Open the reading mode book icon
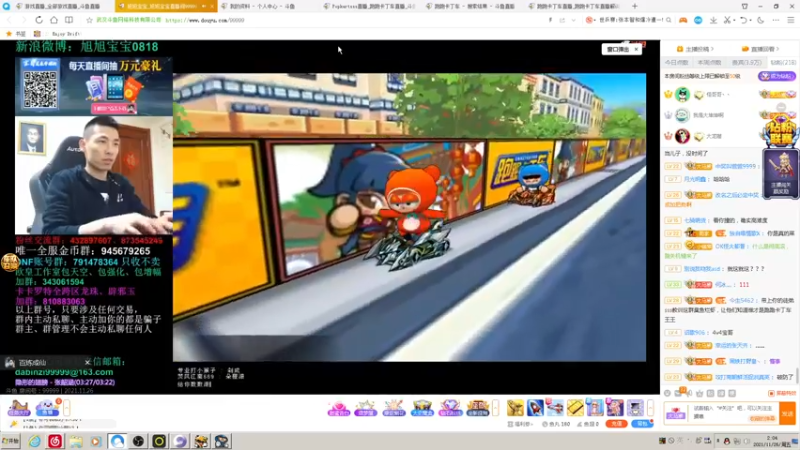The width and height of the screenshot is (800, 450). pos(69,20)
